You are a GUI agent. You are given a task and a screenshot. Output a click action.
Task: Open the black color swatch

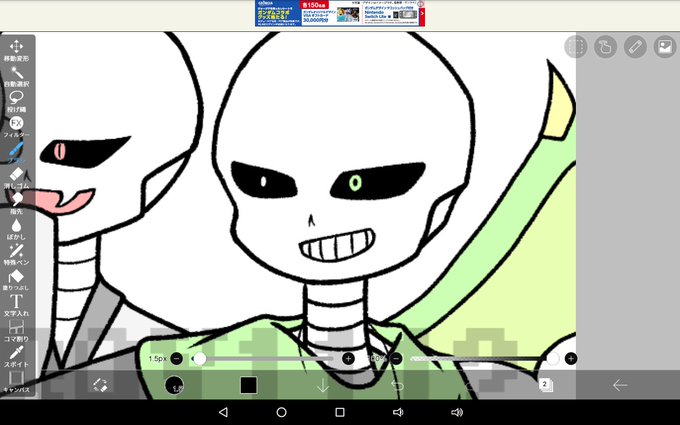click(248, 385)
